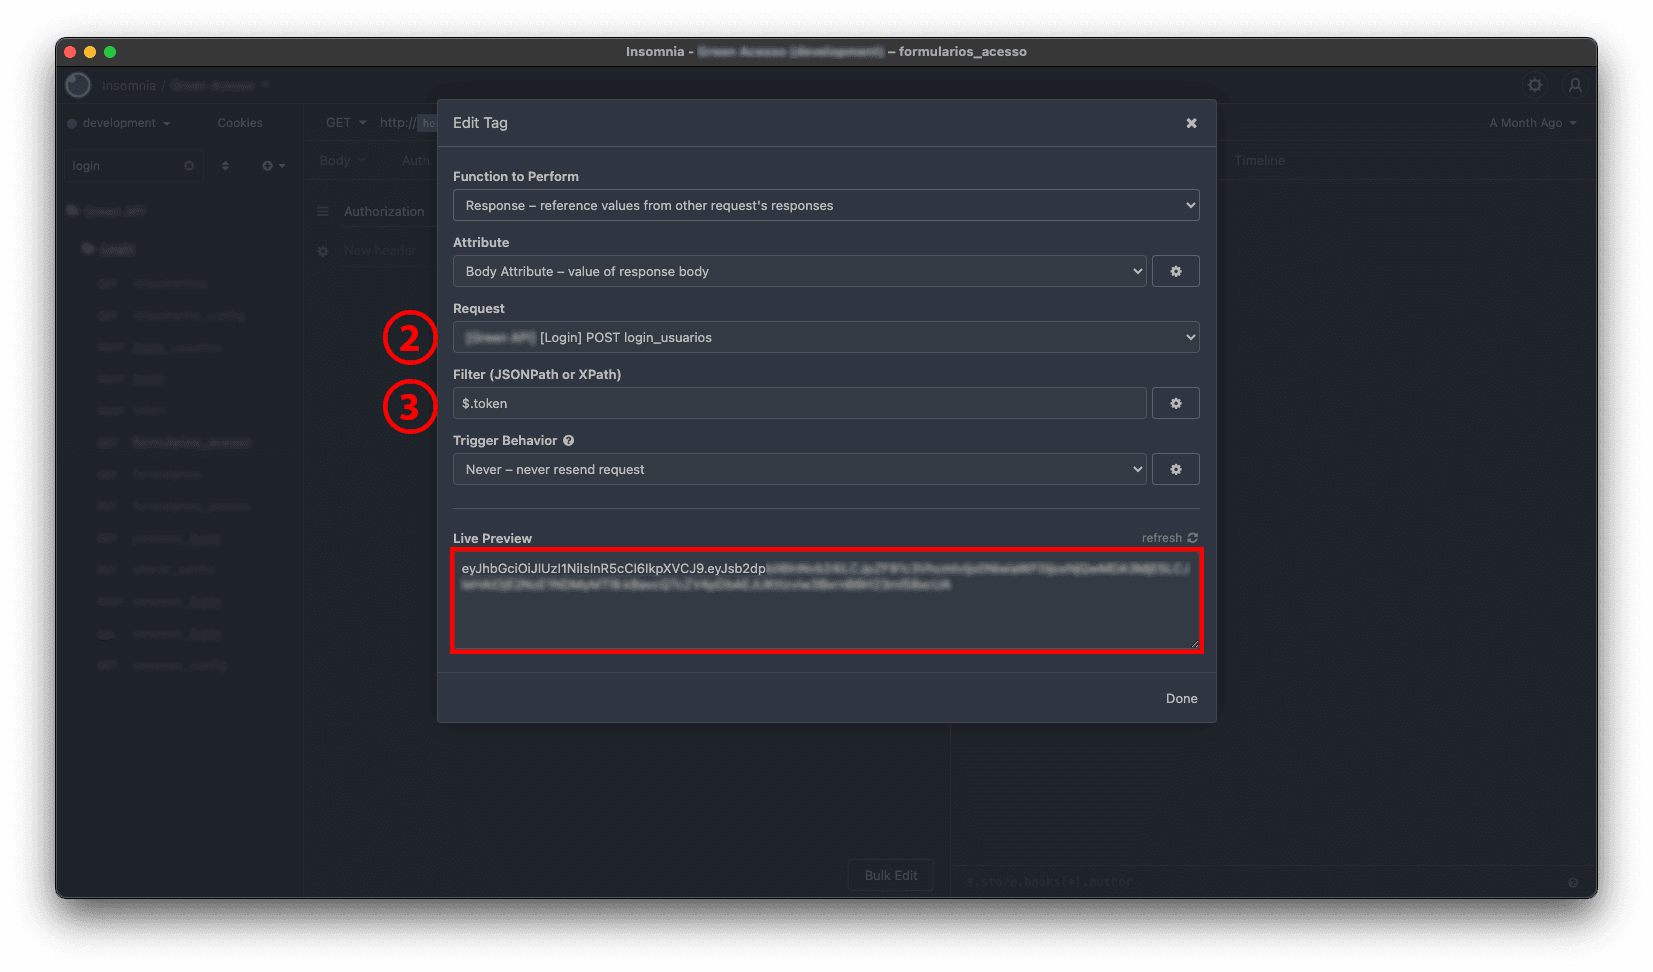Open the Cookies manager
The width and height of the screenshot is (1653, 972).
pos(239,122)
